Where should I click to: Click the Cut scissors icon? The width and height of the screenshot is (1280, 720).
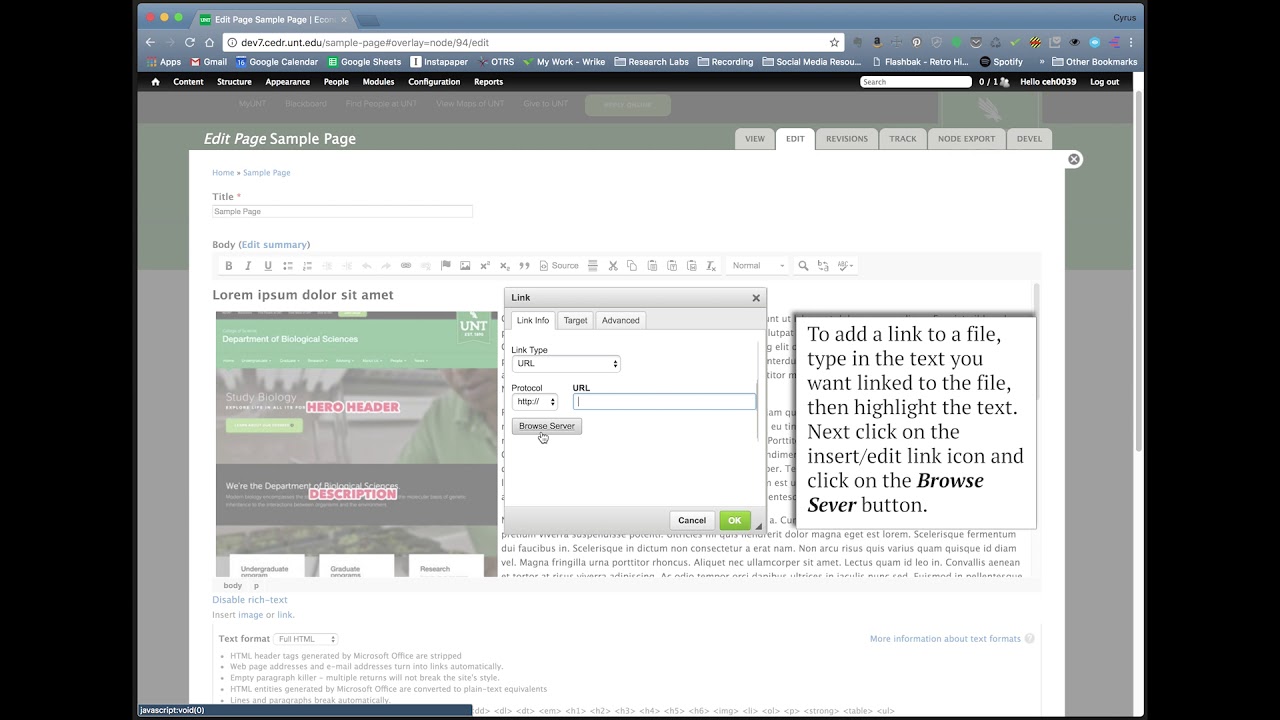click(x=613, y=266)
